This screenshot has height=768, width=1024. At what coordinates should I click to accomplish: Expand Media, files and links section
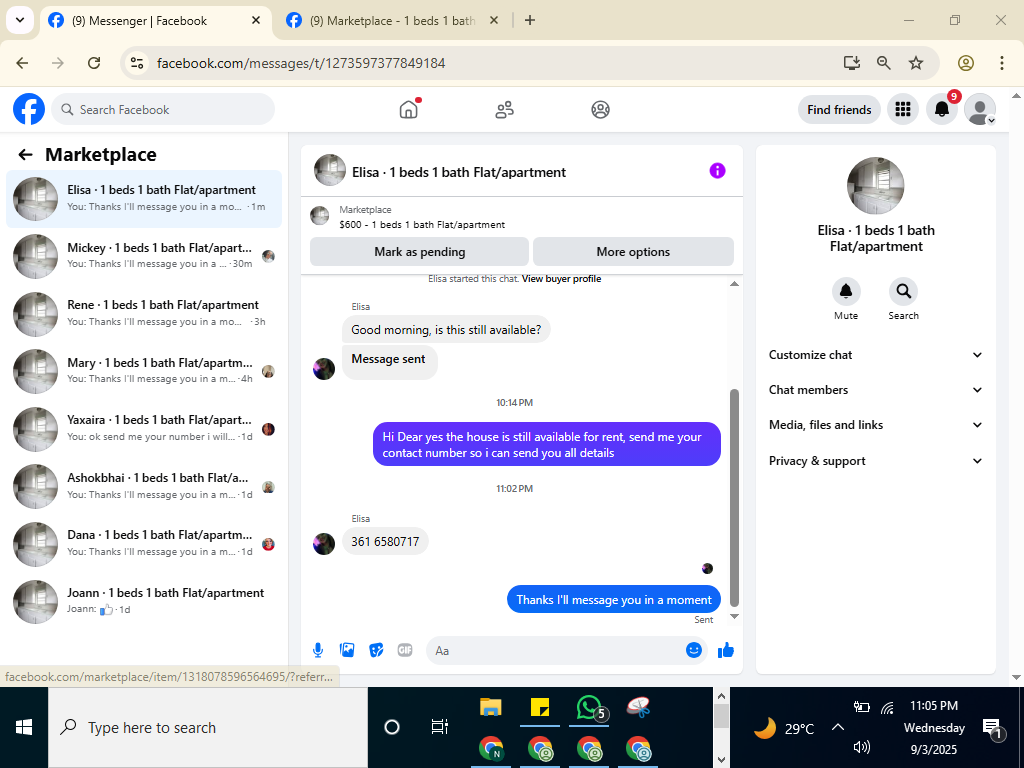point(875,425)
